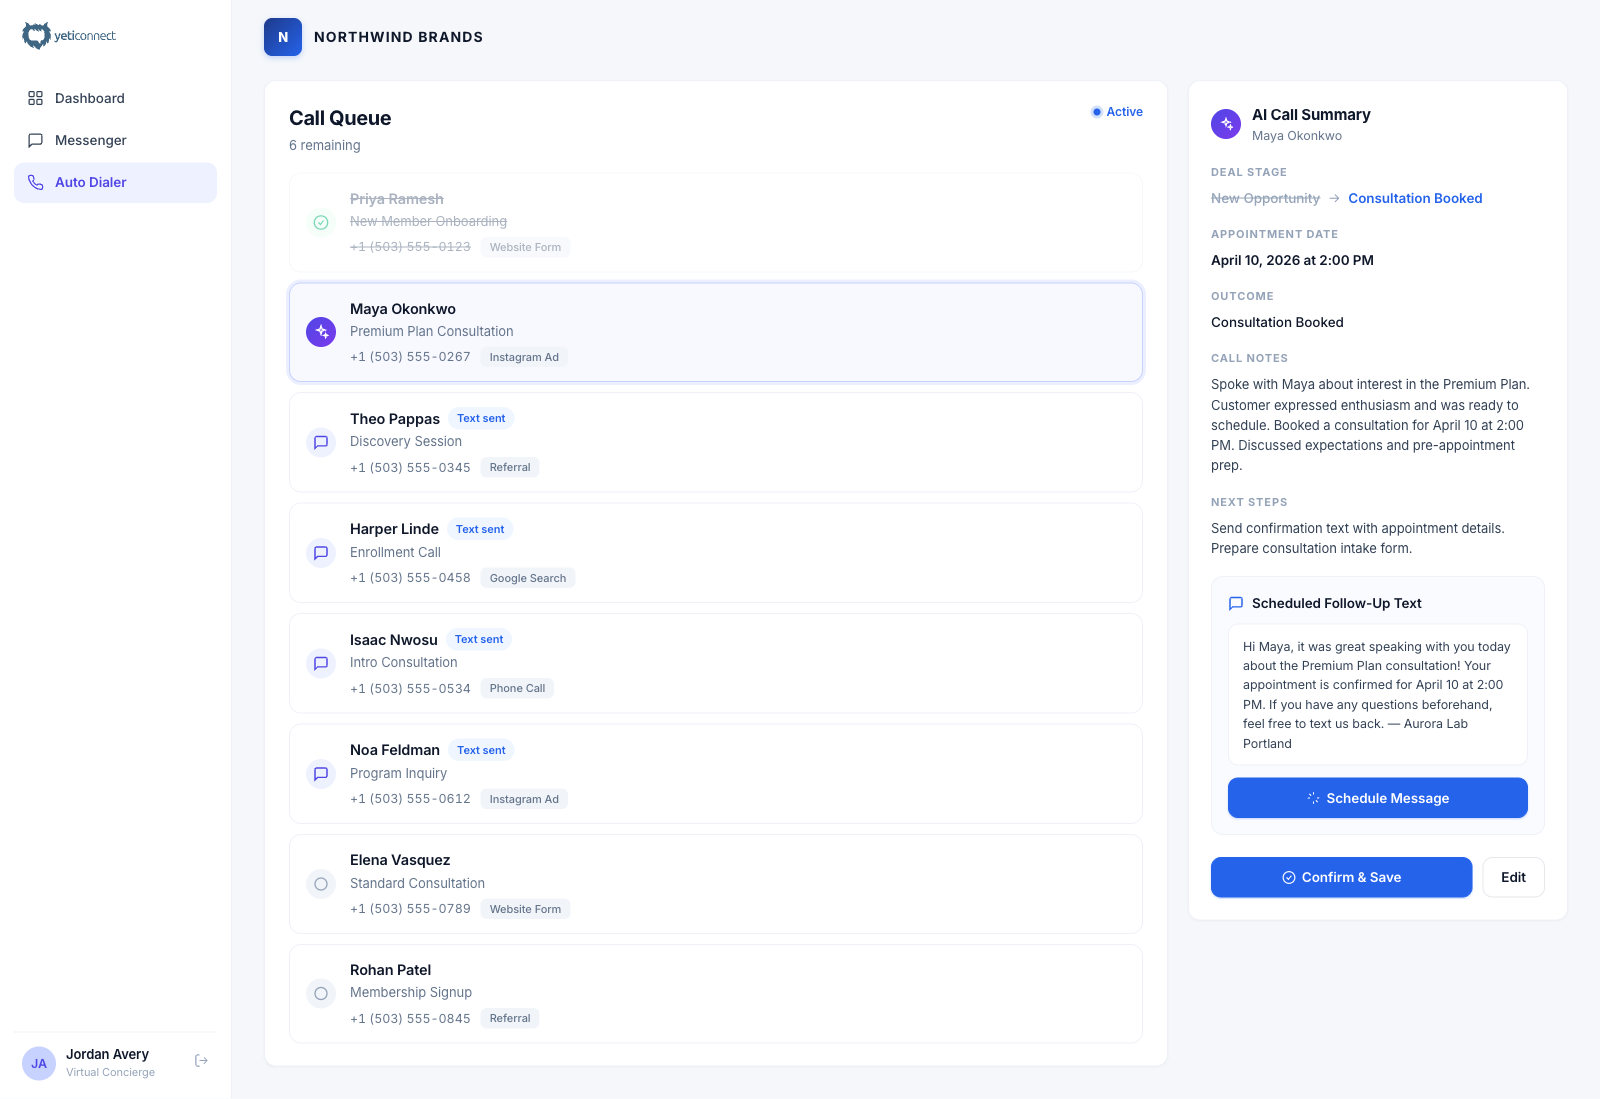Click the AI sparkle icon on Maya Okonkwo's card
Screen dimensions: 1600x1099
[320, 331]
